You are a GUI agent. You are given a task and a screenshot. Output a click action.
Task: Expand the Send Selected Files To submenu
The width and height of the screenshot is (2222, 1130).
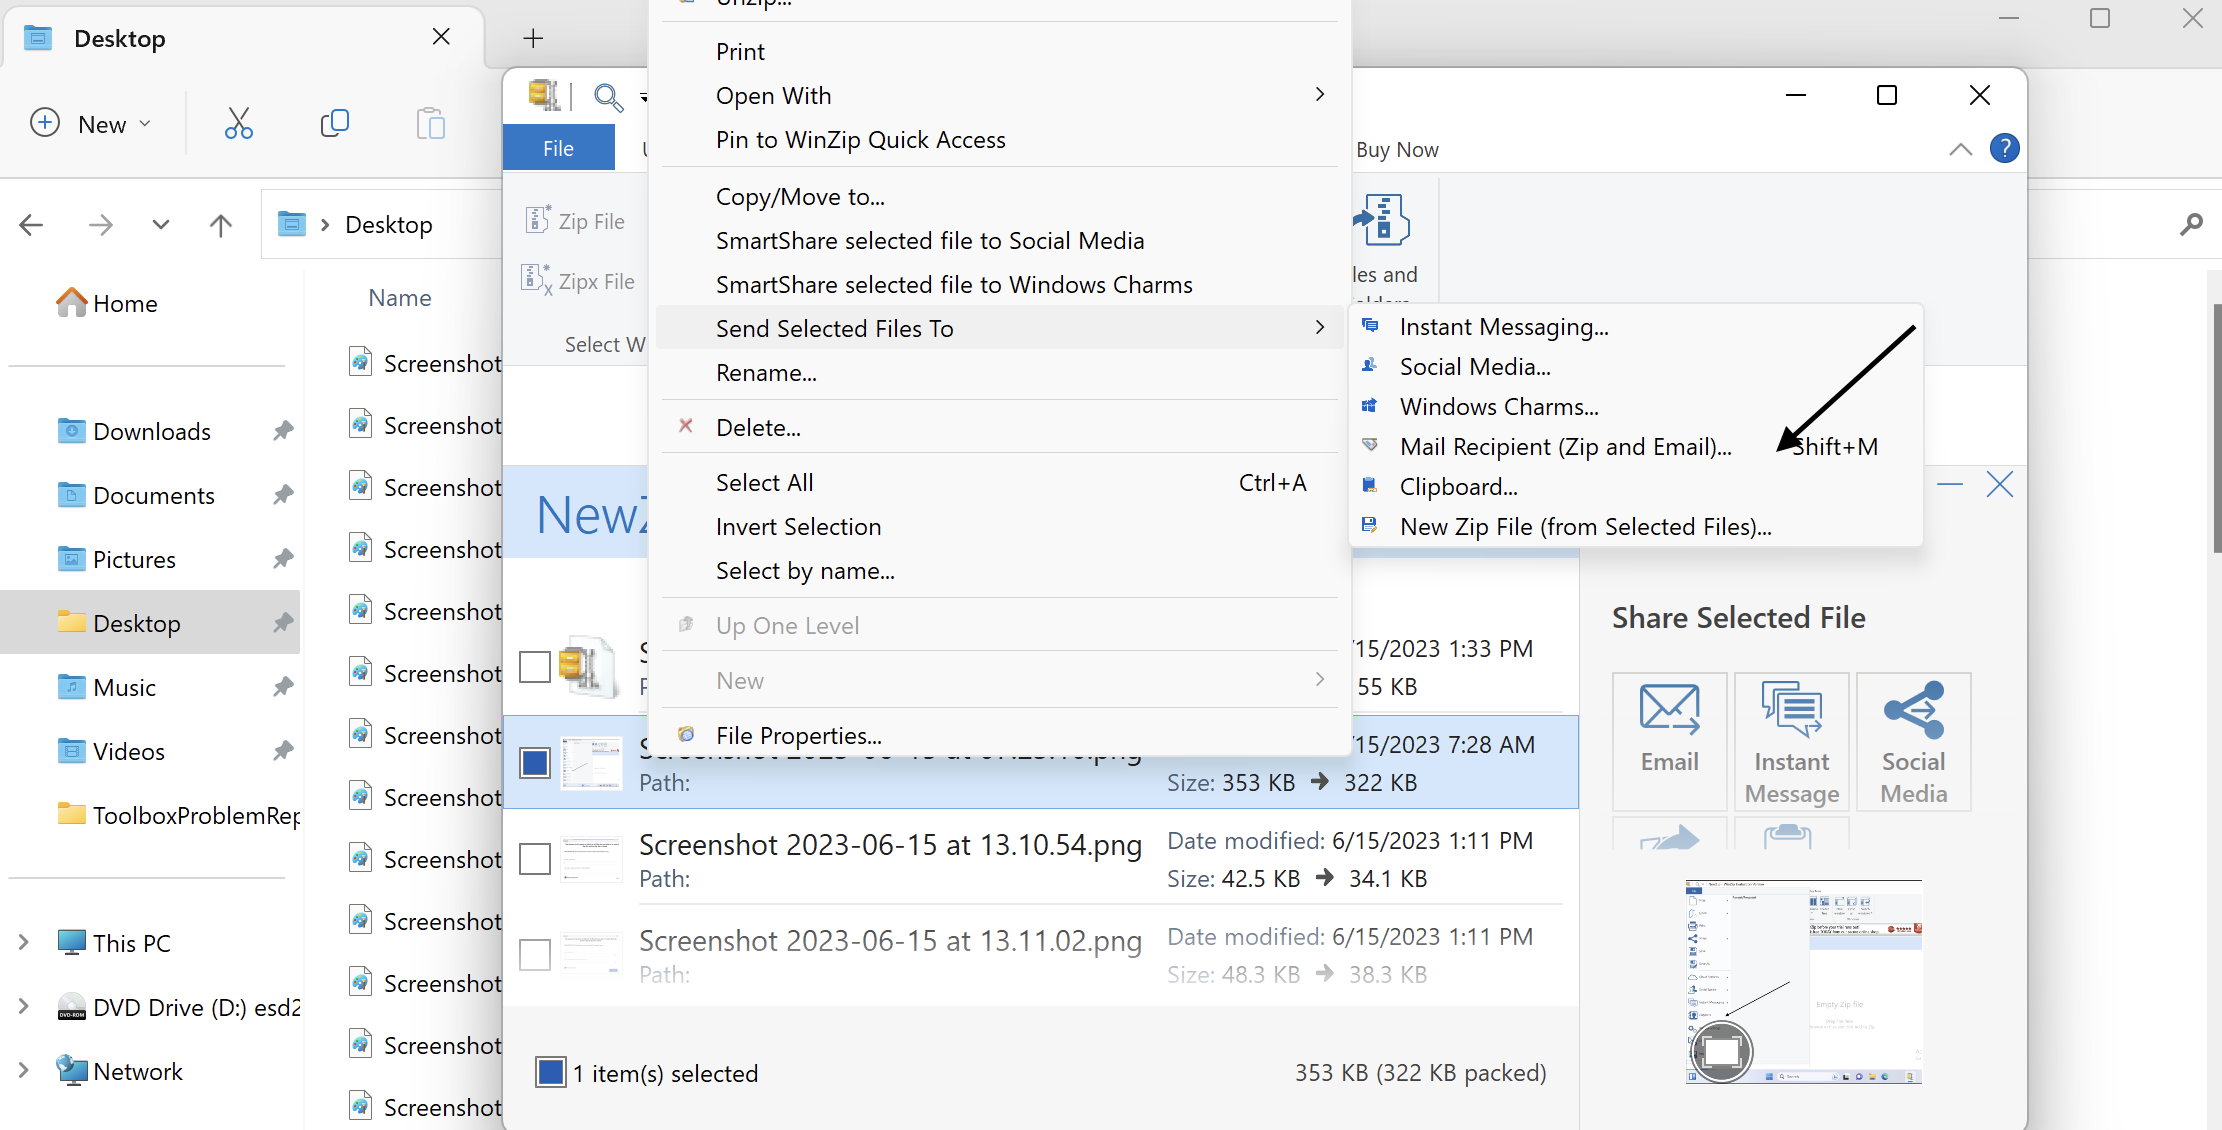click(x=1320, y=327)
